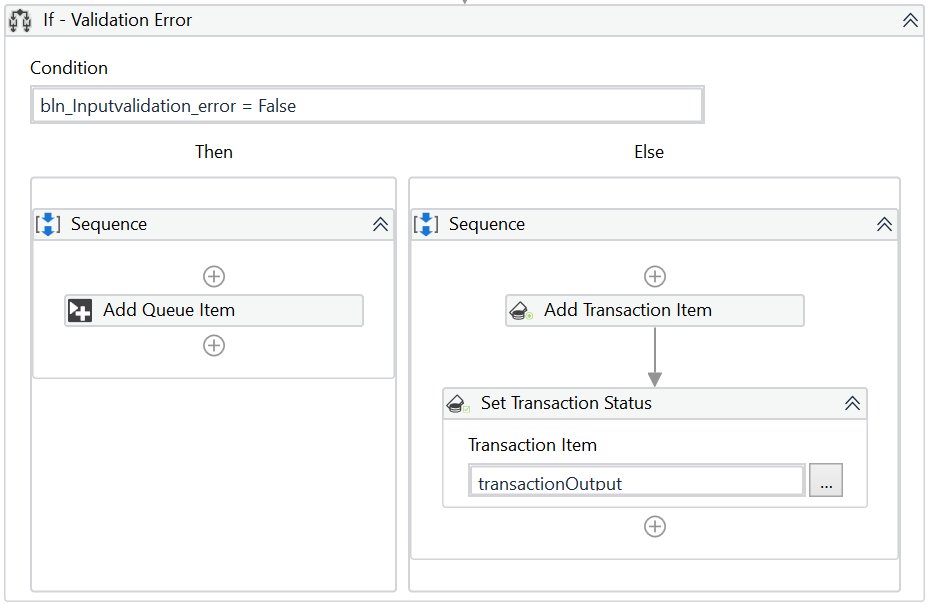This screenshot has width=931, height=604.
Task: Open the expression editor for Transaction Item
Action: [825, 480]
